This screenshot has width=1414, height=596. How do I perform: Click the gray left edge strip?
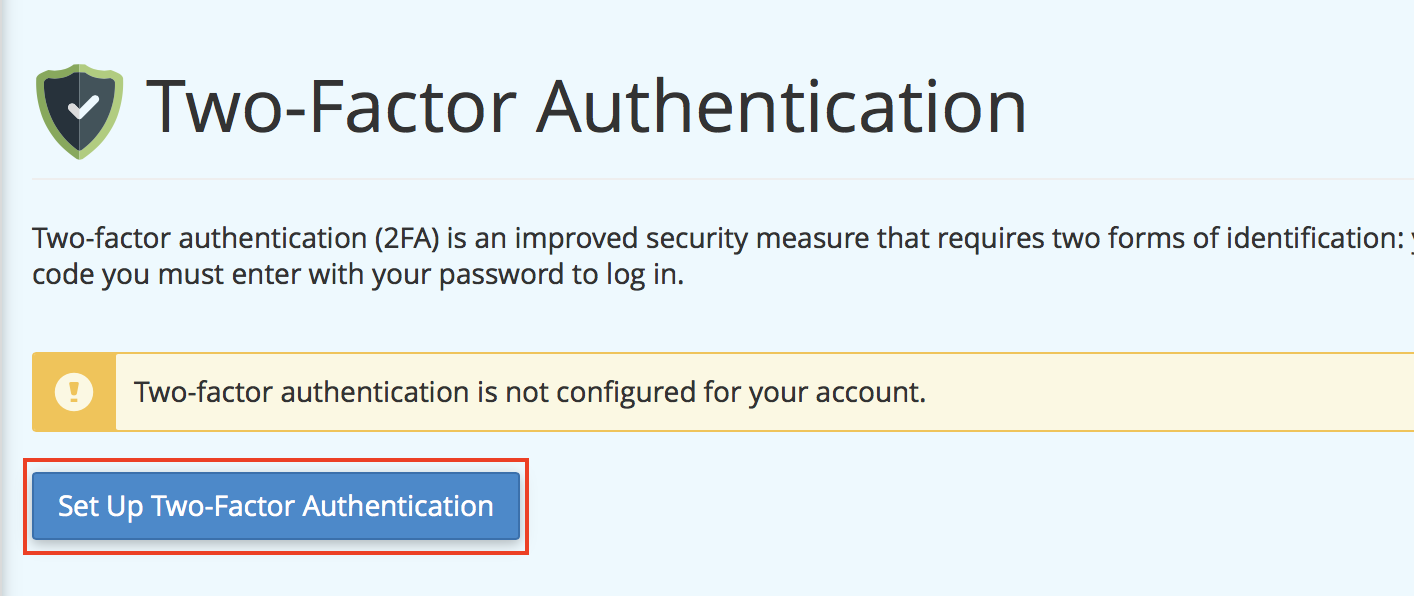click(6, 300)
